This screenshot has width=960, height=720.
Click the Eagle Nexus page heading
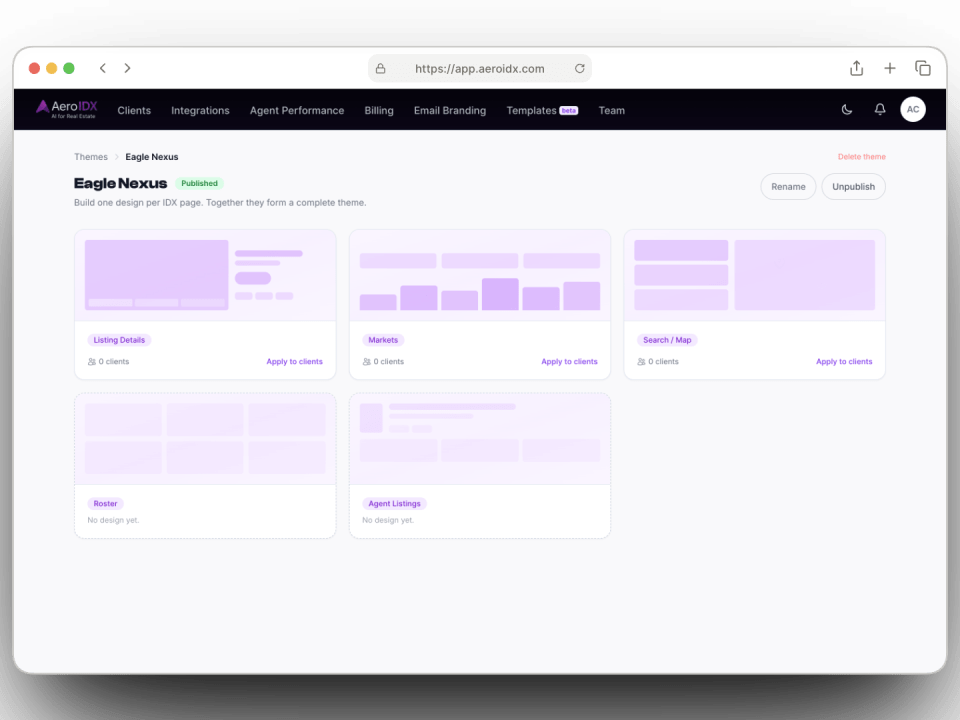121,183
